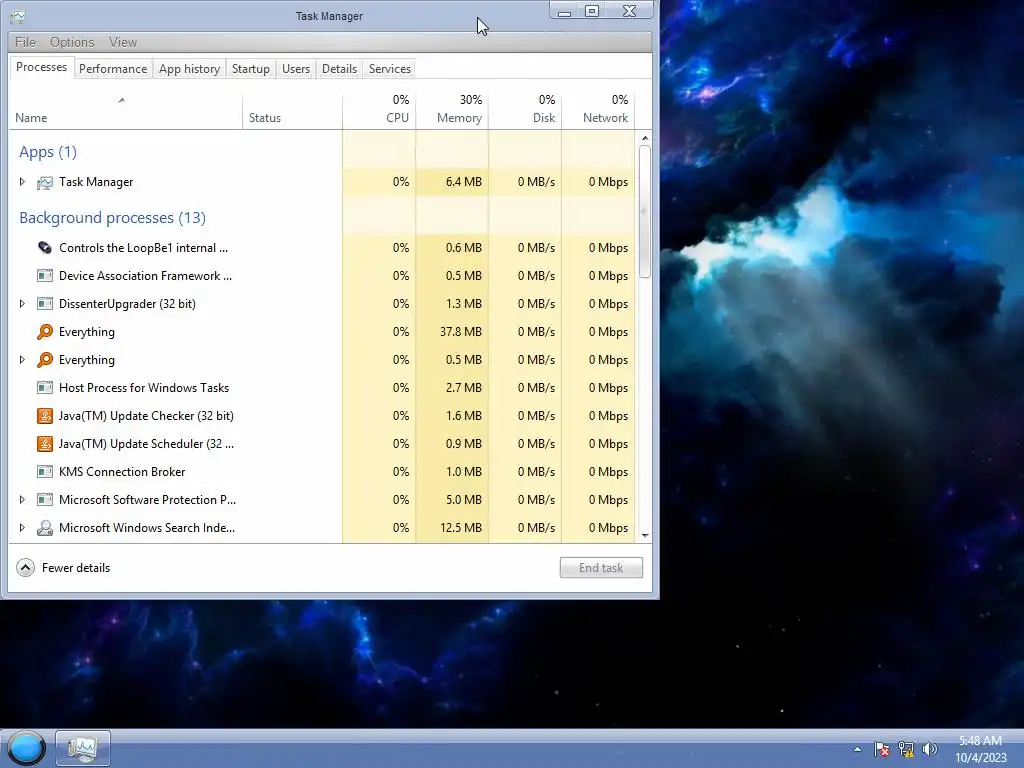The width and height of the screenshot is (1024, 768).
Task: Select 'Host Process for Windows Tasks' text
Action: click(144, 388)
